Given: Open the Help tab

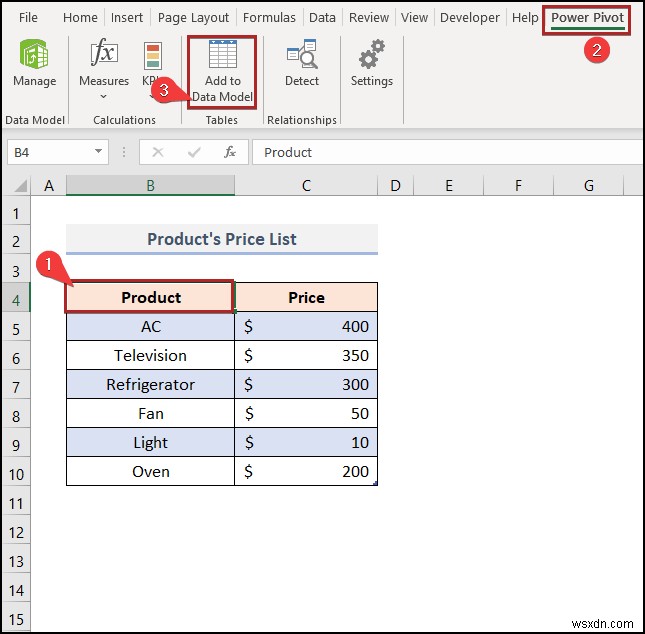Looking at the screenshot, I should [x=525, y=18].
